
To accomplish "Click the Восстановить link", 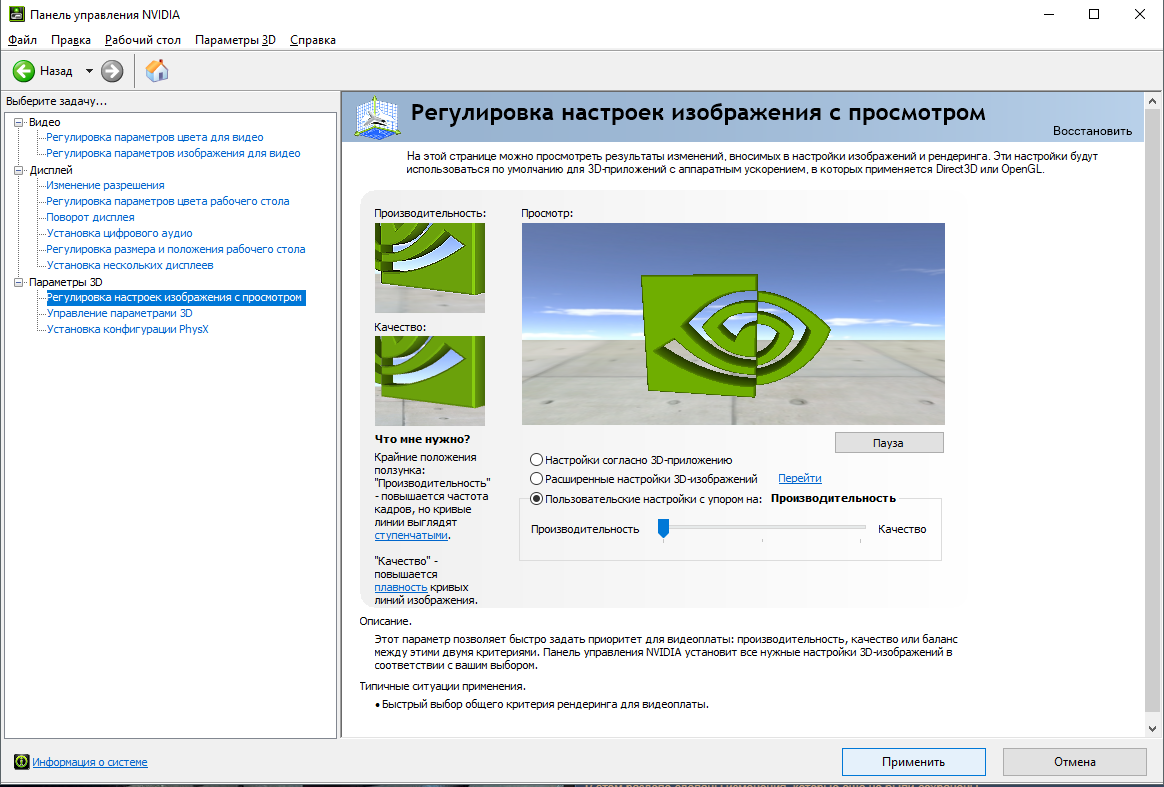I will pos(1092,131).
